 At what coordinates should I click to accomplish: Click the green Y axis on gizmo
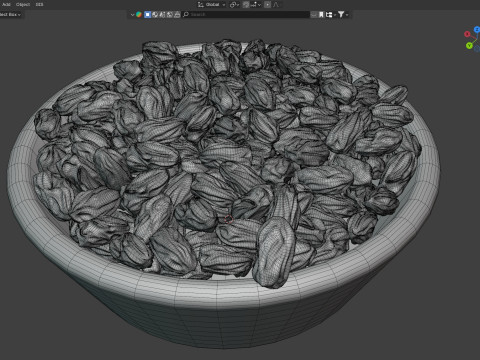469,46
